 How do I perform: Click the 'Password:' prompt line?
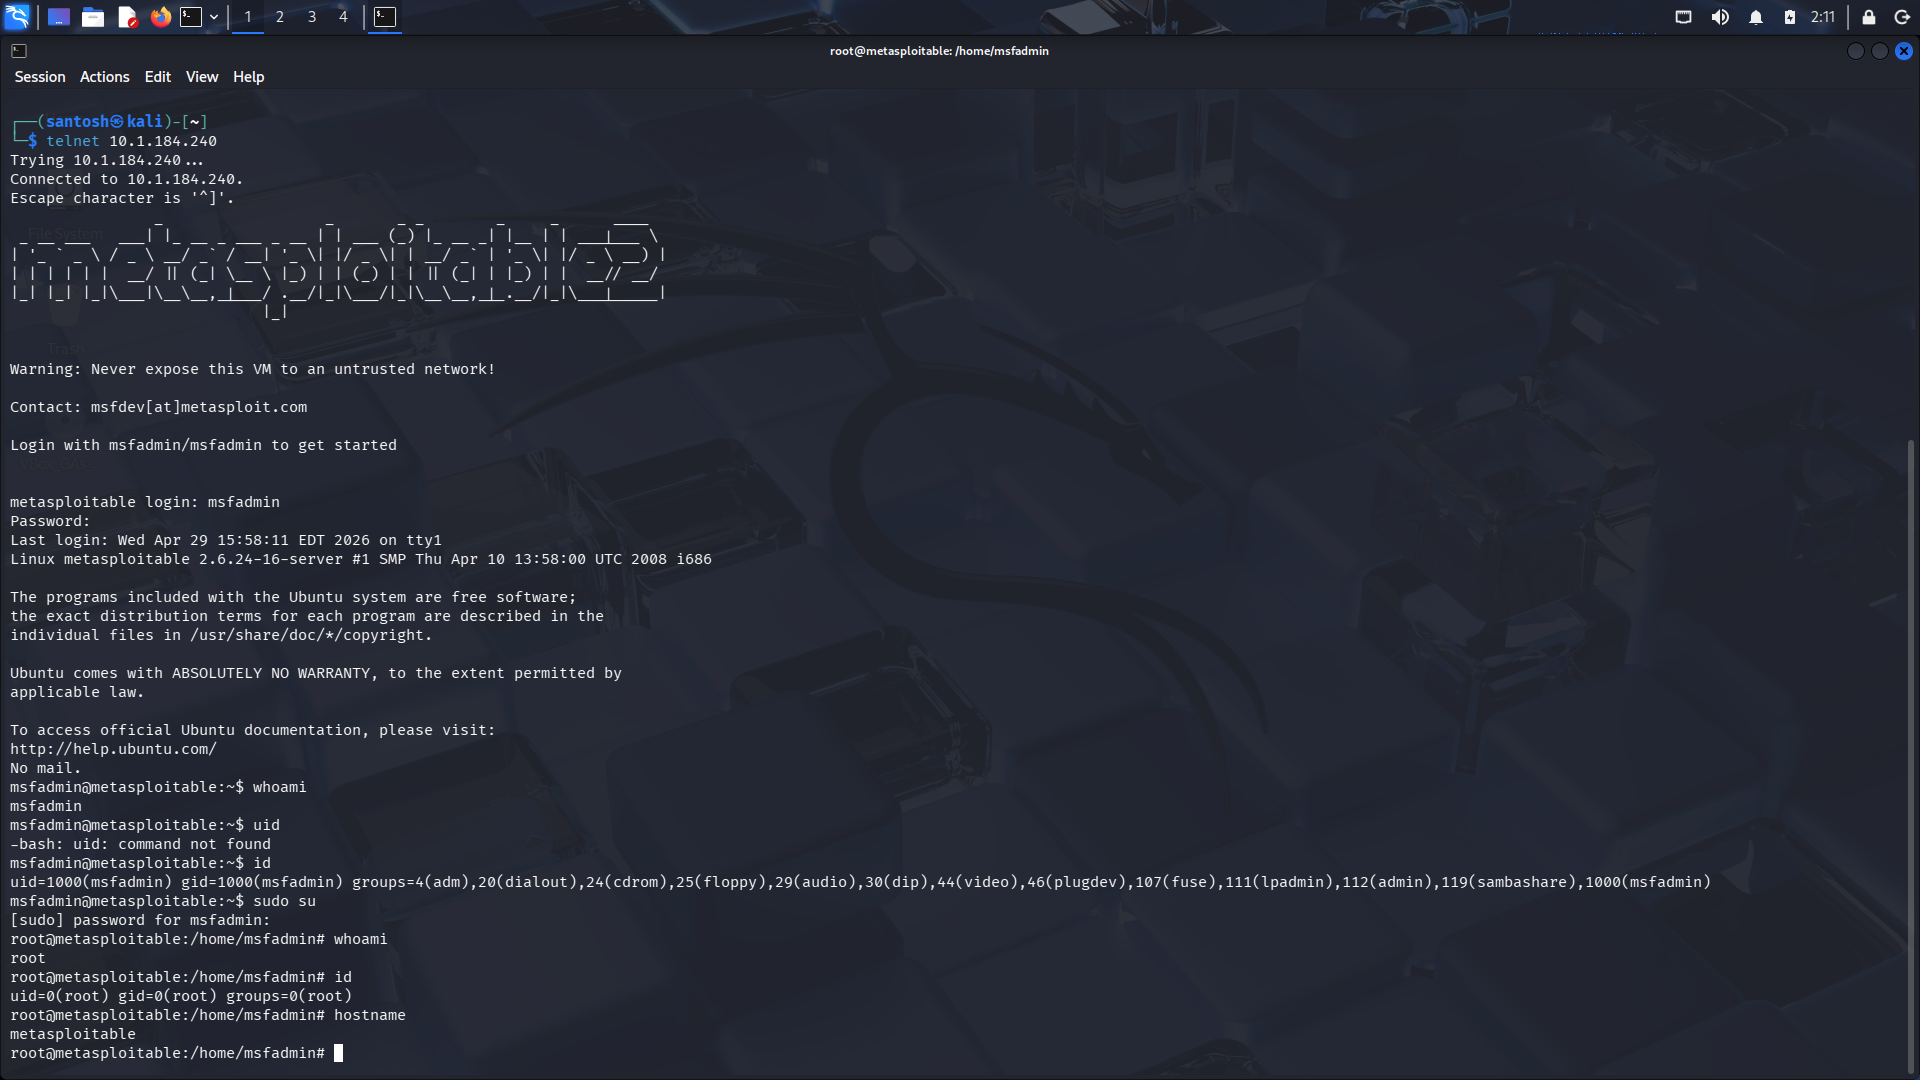(50, 522)
